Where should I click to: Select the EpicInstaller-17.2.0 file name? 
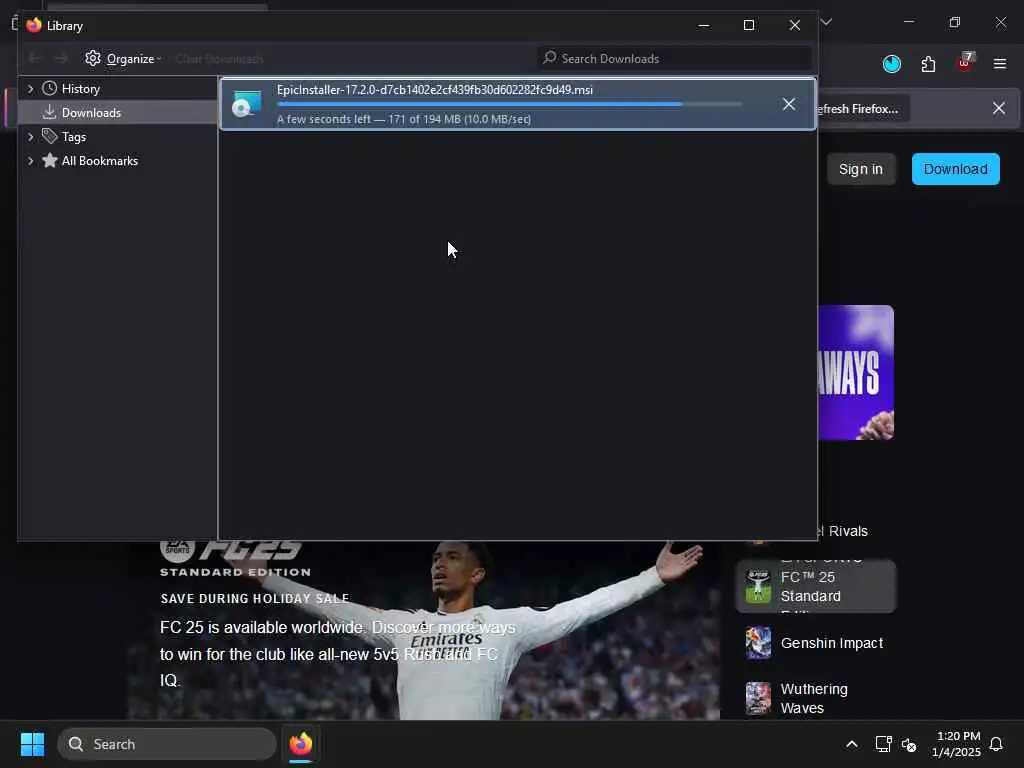click(x=435, y=90)
